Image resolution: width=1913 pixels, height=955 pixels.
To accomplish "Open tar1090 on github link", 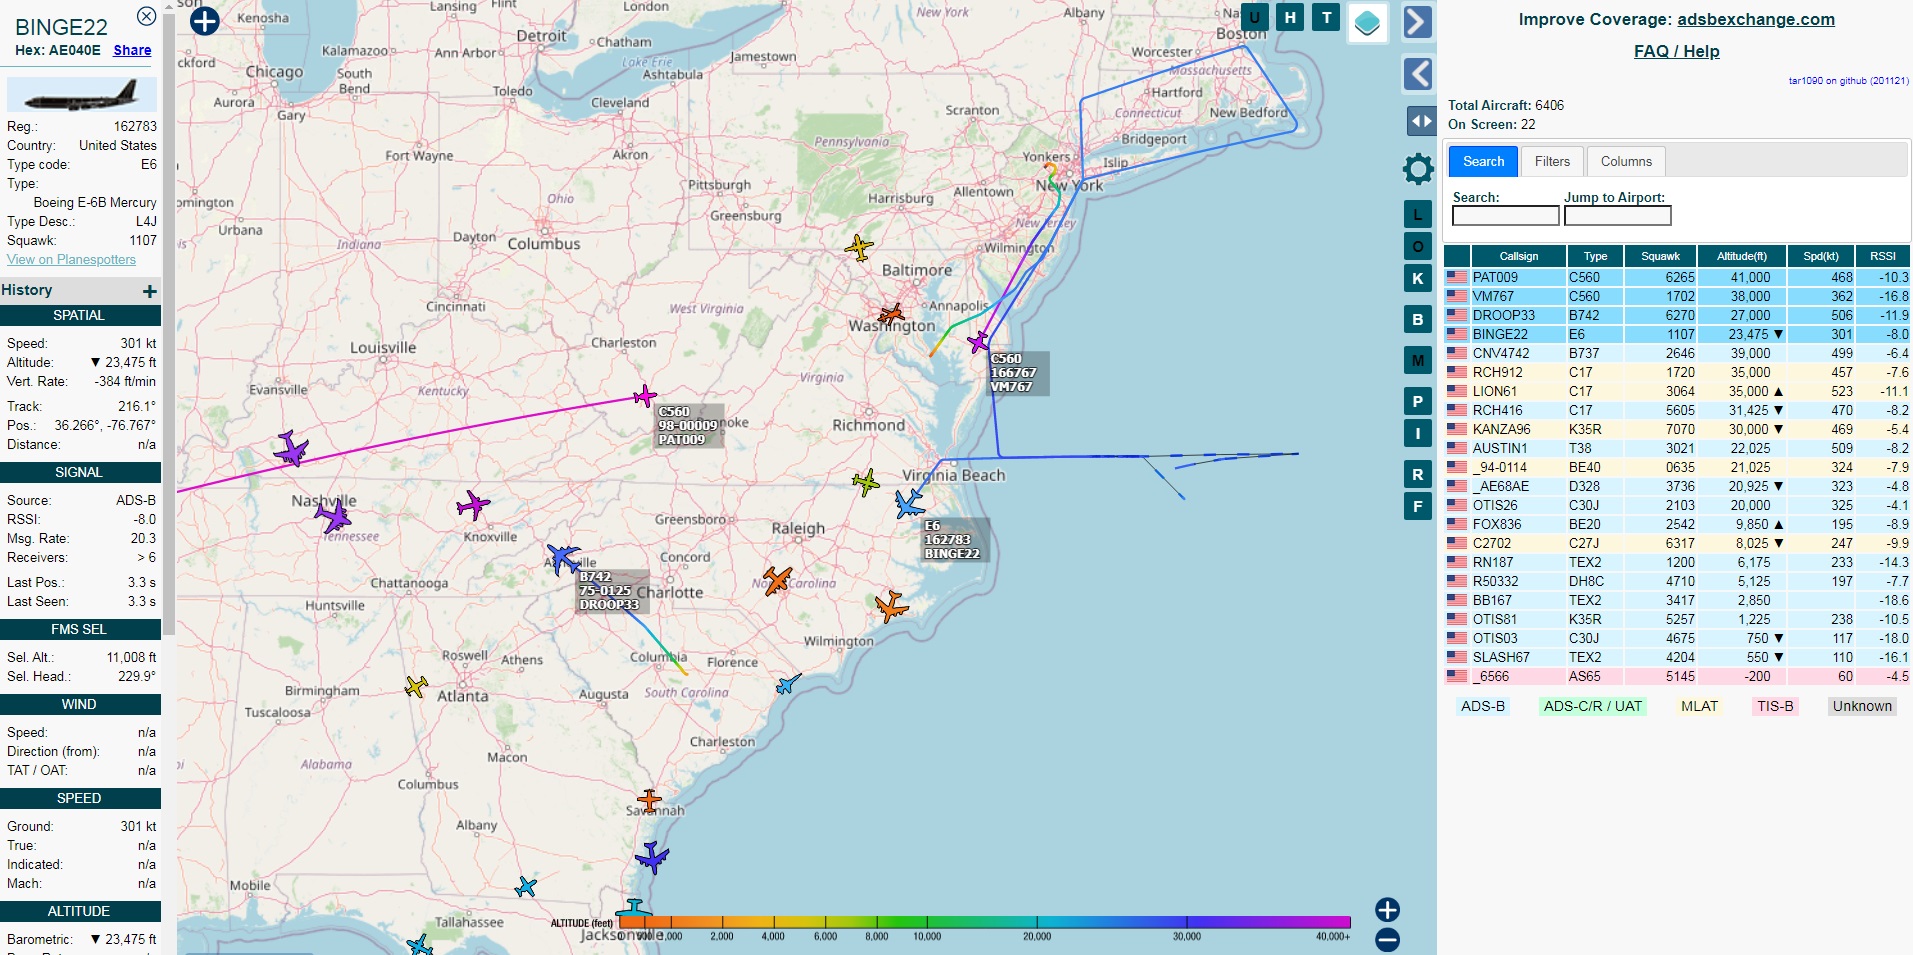I will pos(1848,81).
